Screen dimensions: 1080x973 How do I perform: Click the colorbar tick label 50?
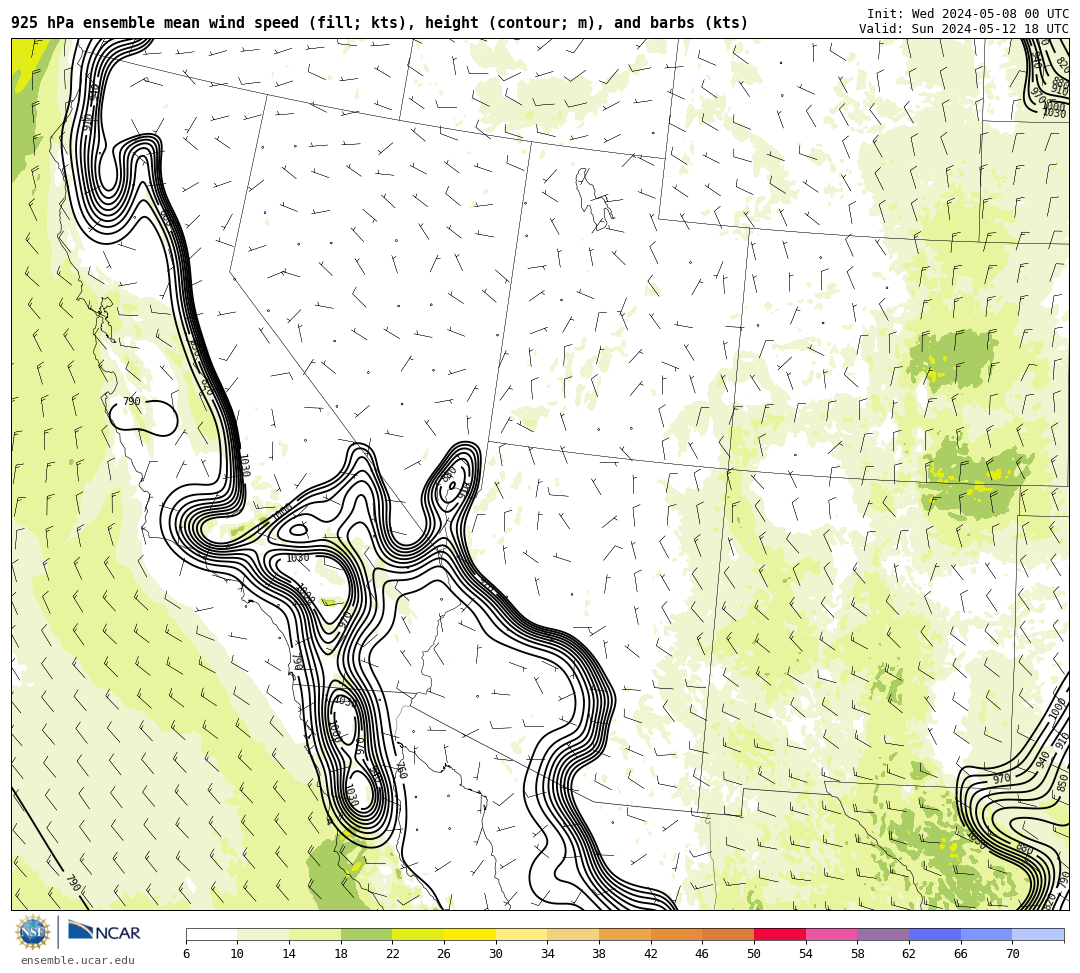pyautogui.click(x=754, y=954)
